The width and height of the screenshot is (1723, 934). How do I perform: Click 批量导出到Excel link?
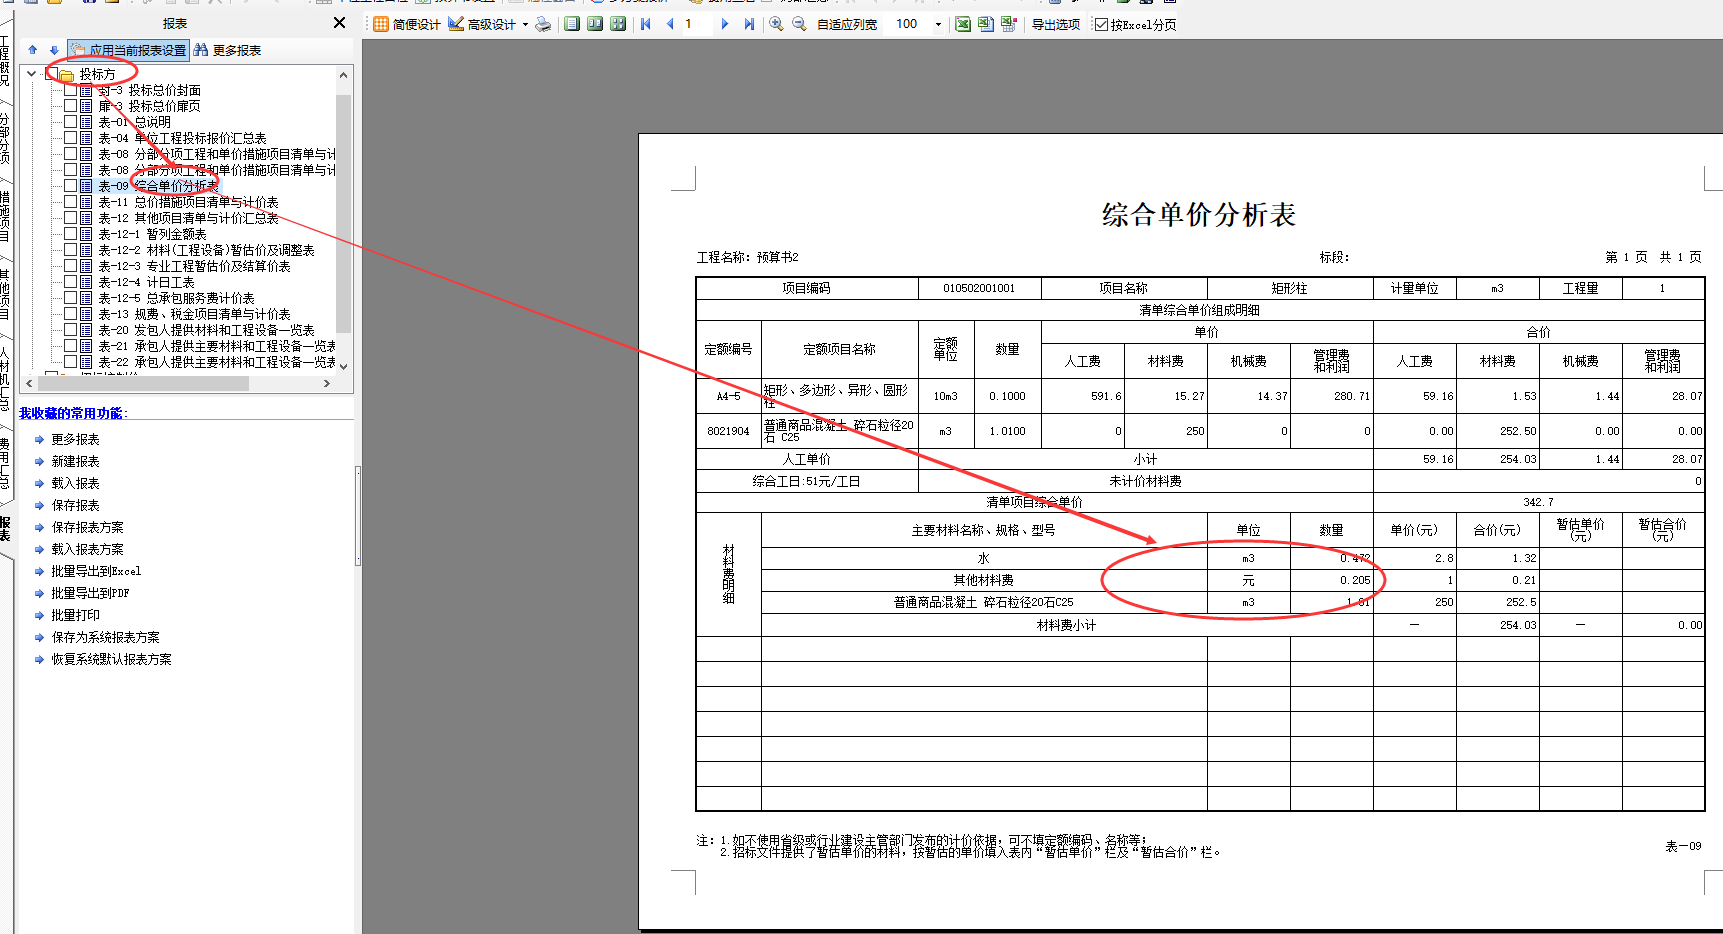[96, 572]
